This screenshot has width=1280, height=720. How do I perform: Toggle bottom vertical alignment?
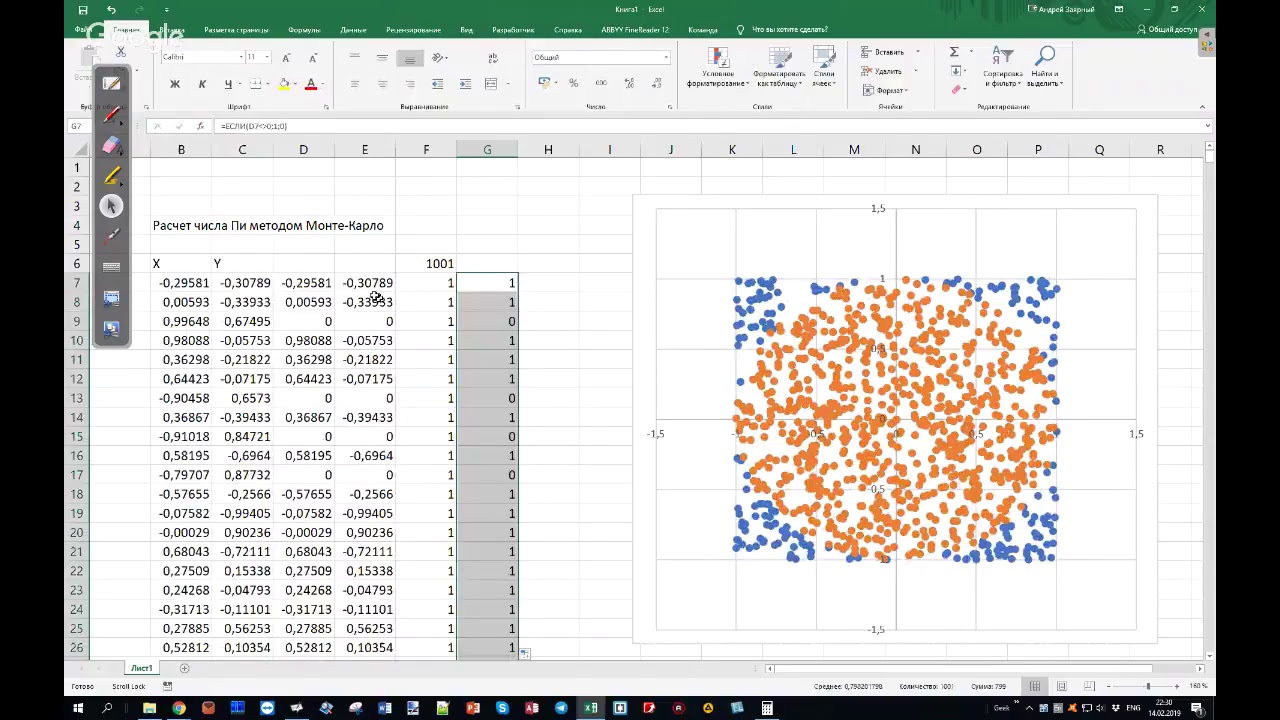(409, 58)
